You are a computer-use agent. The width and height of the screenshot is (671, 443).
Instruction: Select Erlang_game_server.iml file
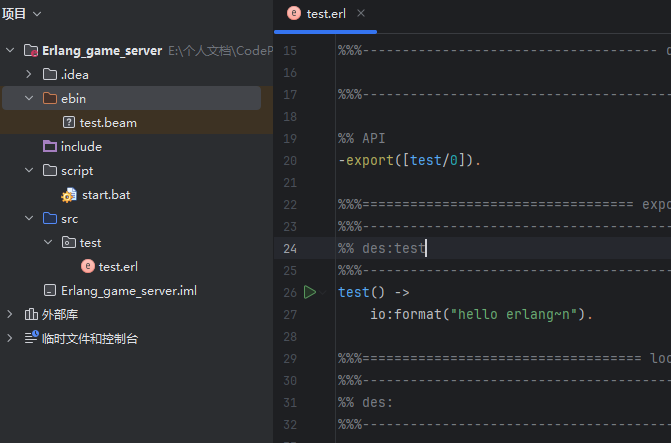click(129, 291)
